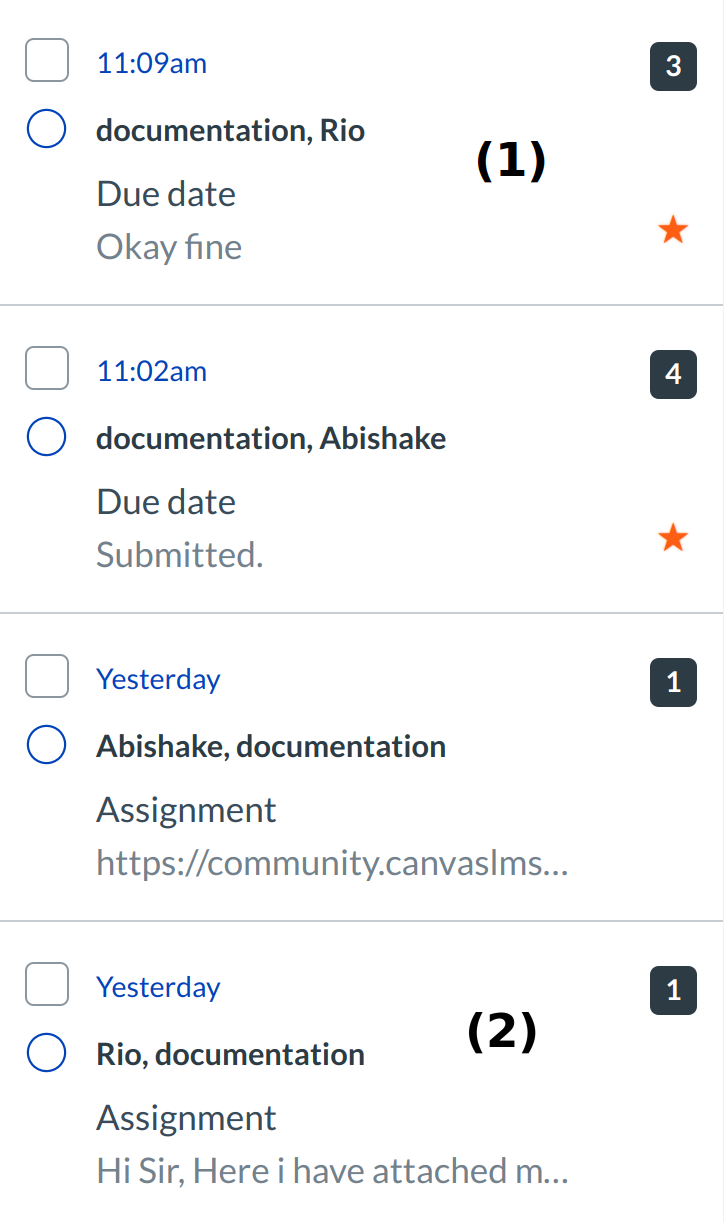Mark the checkbox above "Rio, documentation"

47,985
